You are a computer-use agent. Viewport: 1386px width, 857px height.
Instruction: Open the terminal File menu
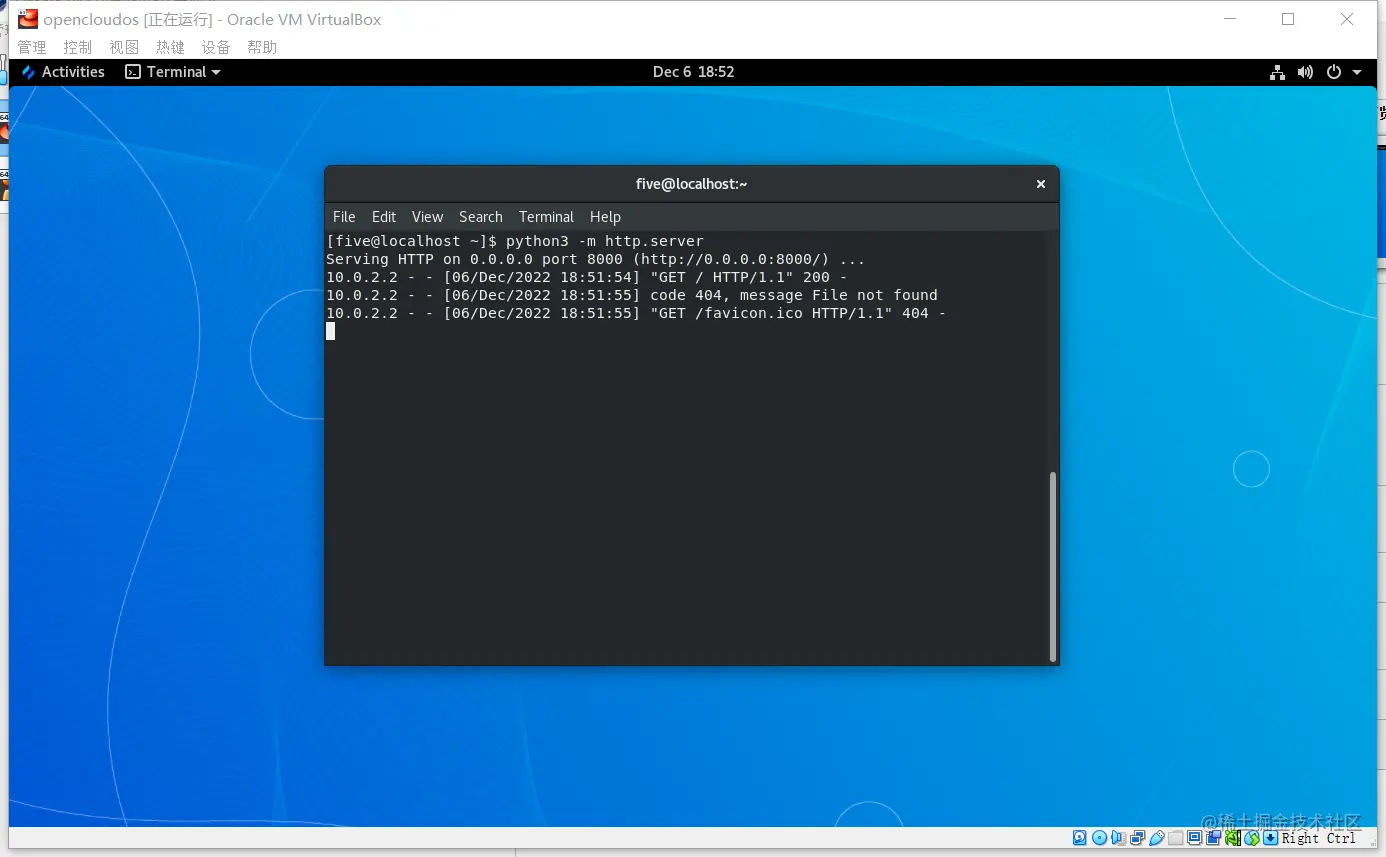point(344,217)
